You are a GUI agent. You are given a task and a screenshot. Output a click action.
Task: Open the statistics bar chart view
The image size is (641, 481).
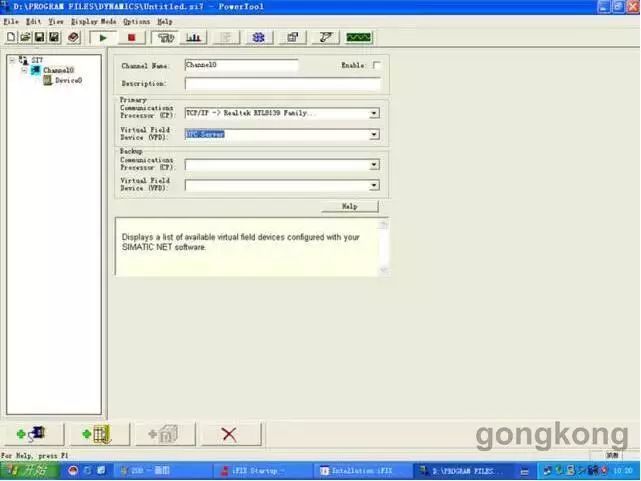point(193,37)
